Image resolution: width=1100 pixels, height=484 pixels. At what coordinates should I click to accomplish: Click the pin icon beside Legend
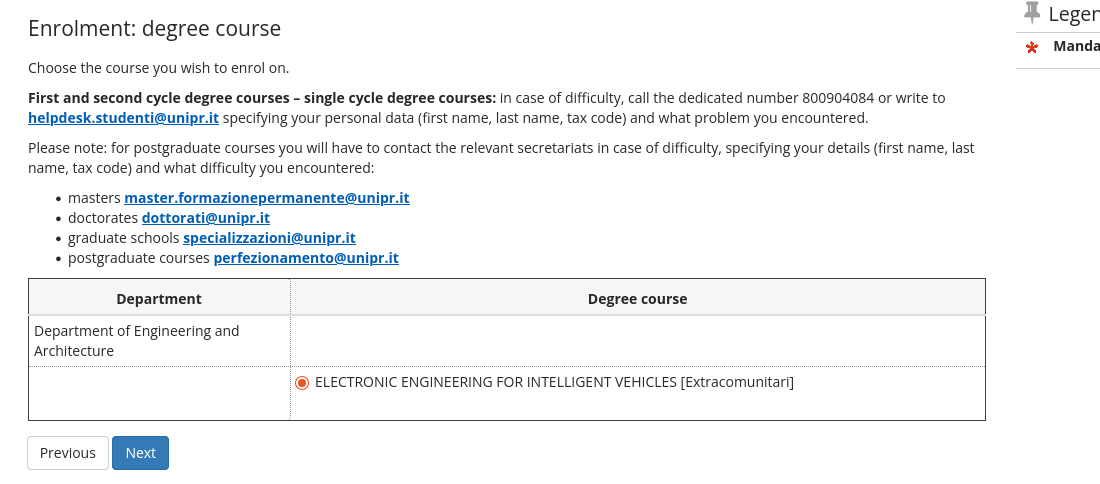[x=1032, y=13]
